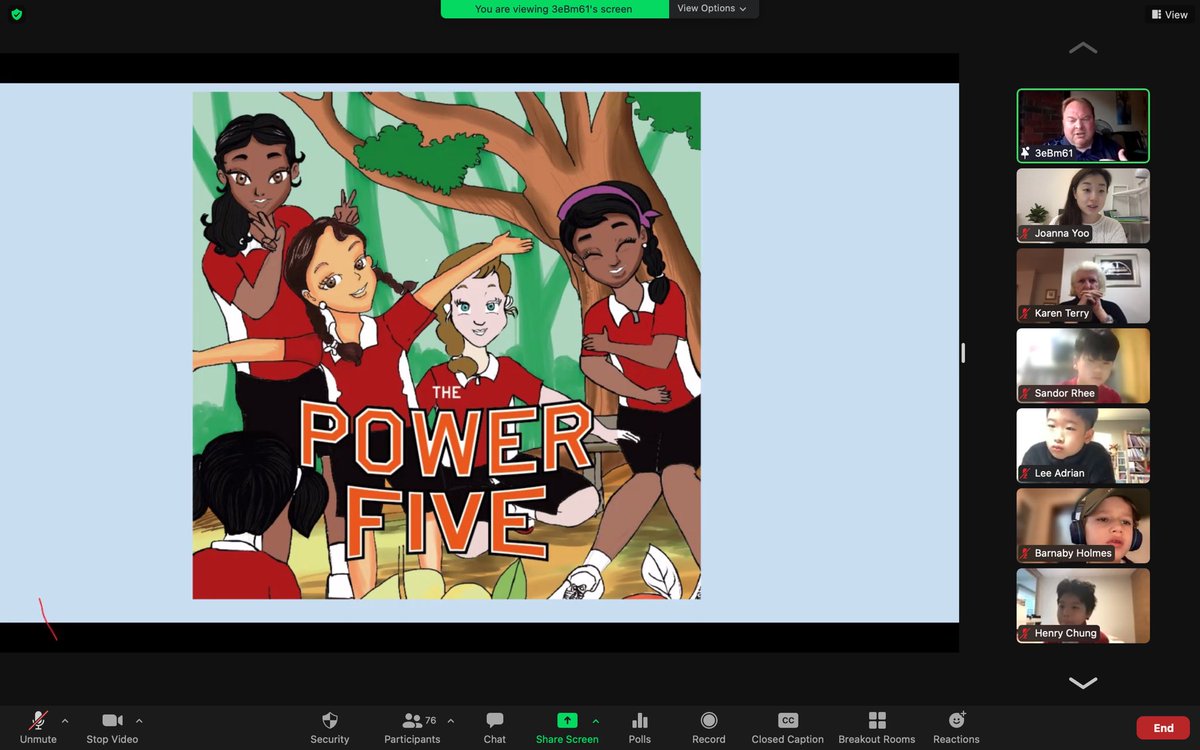This screenshot has height=750, width=1200.
Task: Click the 'You are viewing 3eBm61's screen' banner
Action: [x=555, y=9]
